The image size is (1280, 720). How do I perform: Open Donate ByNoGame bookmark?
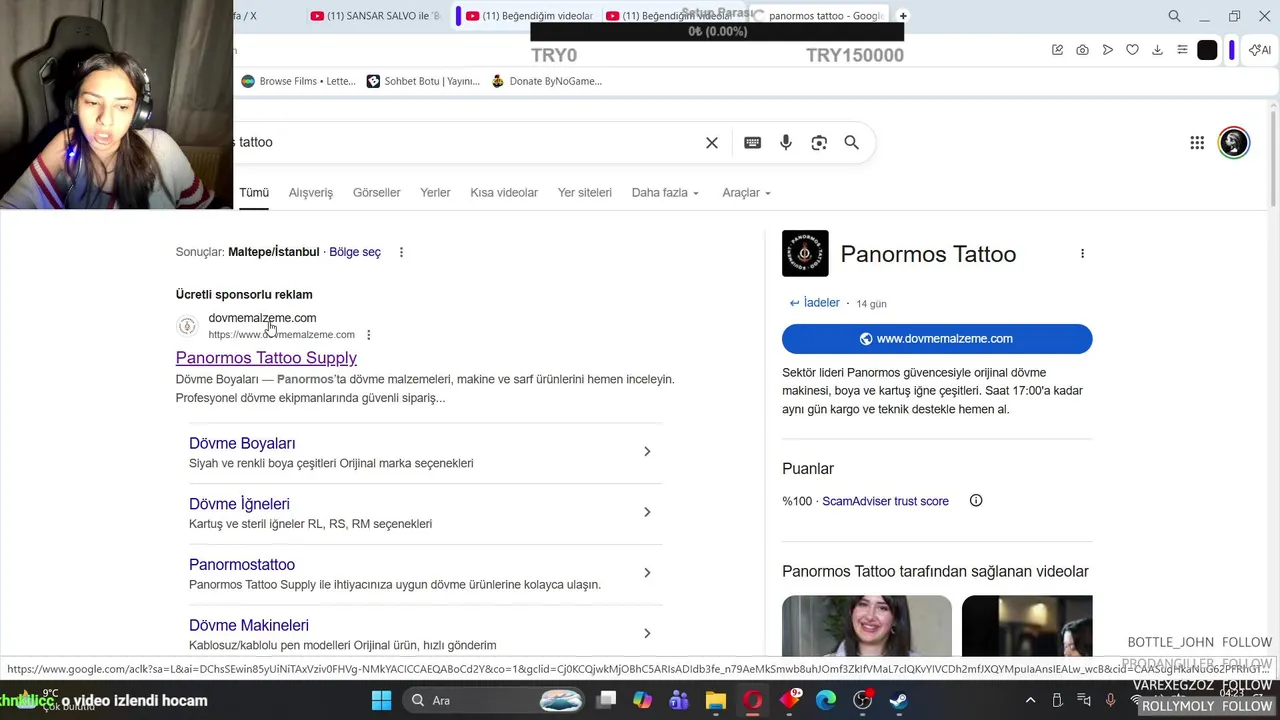pos(546,81)
